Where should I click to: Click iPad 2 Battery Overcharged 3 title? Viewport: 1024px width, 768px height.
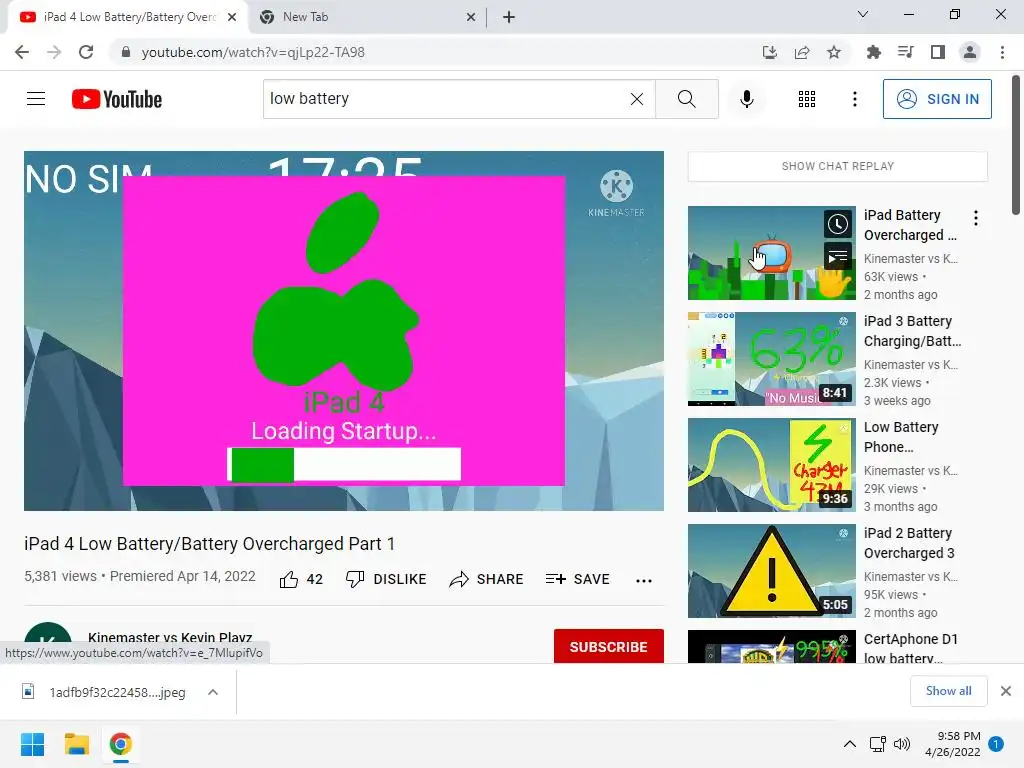click(909, 543)
